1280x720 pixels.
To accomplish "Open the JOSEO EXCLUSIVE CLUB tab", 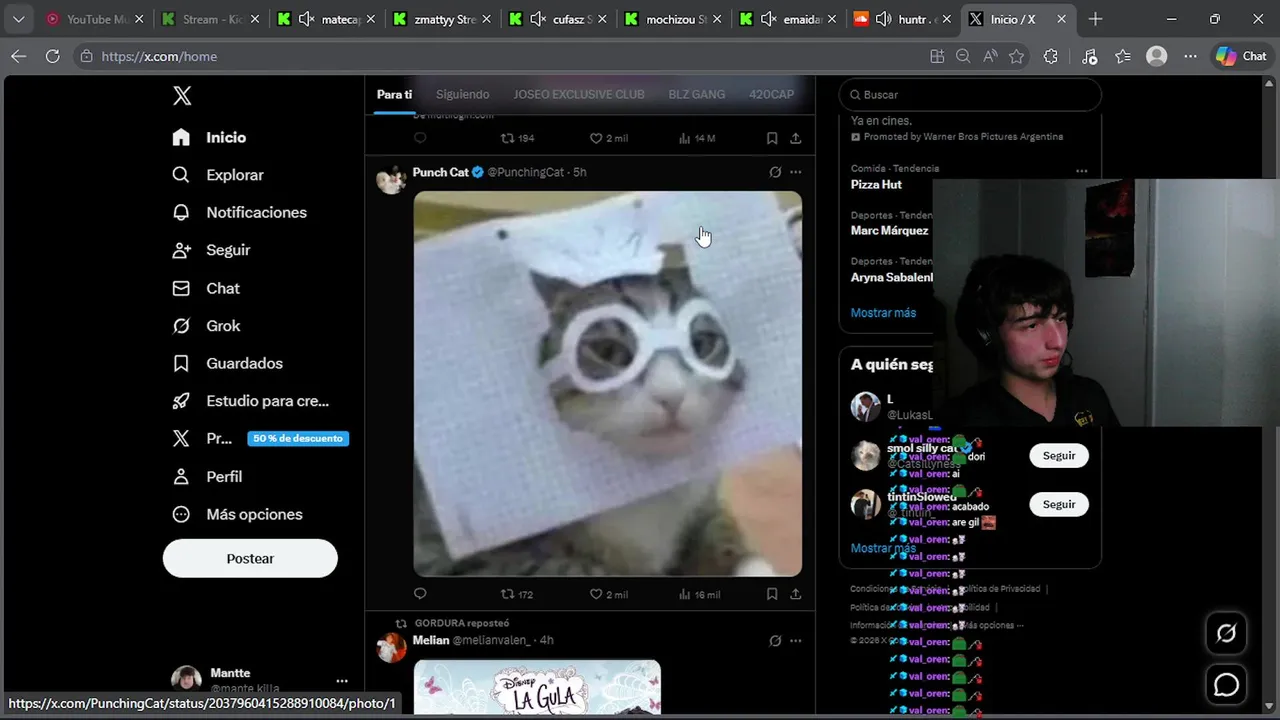I will tap(579, 94).
